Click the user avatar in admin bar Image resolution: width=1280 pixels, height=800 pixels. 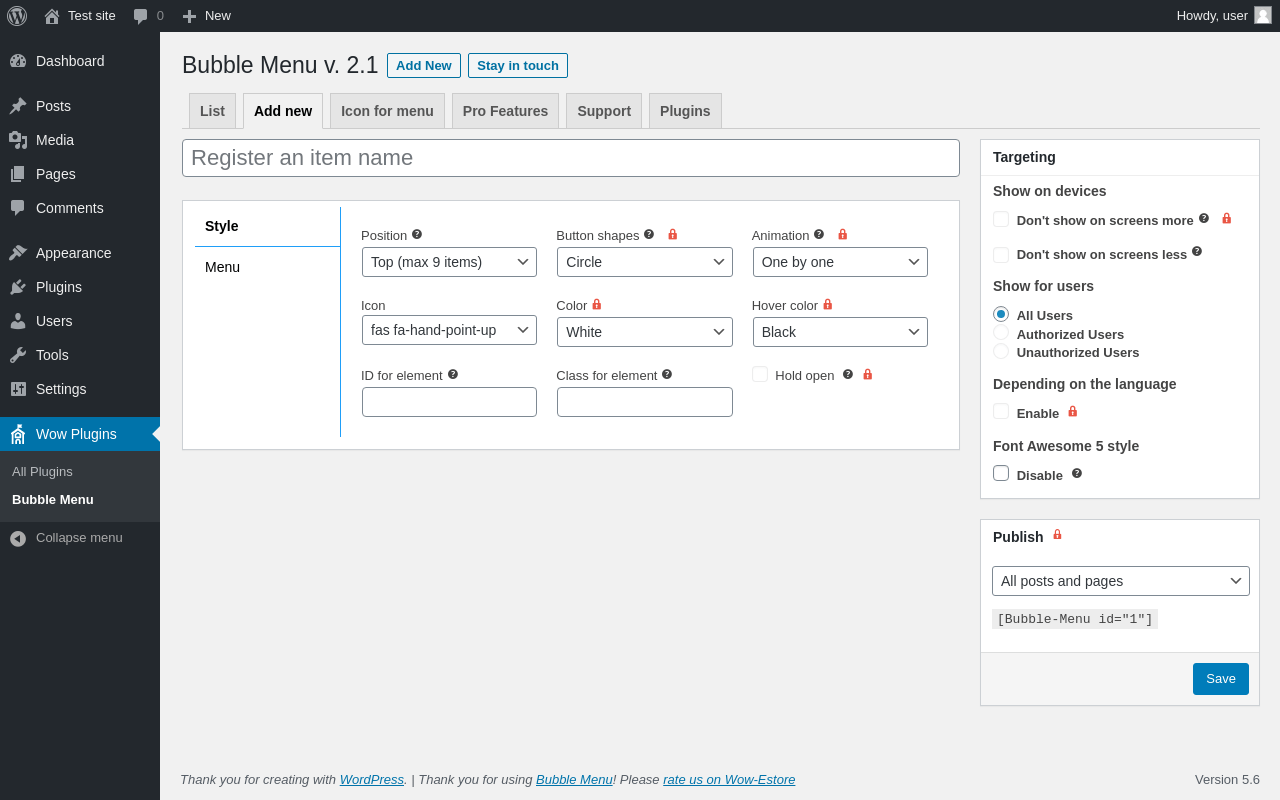pos(1263,15)
